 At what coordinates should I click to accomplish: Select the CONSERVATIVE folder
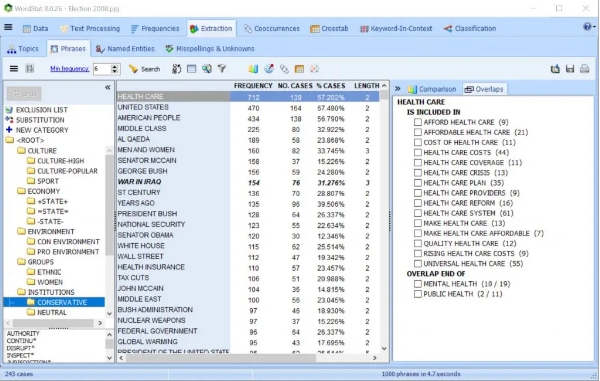tap(62, 302)
